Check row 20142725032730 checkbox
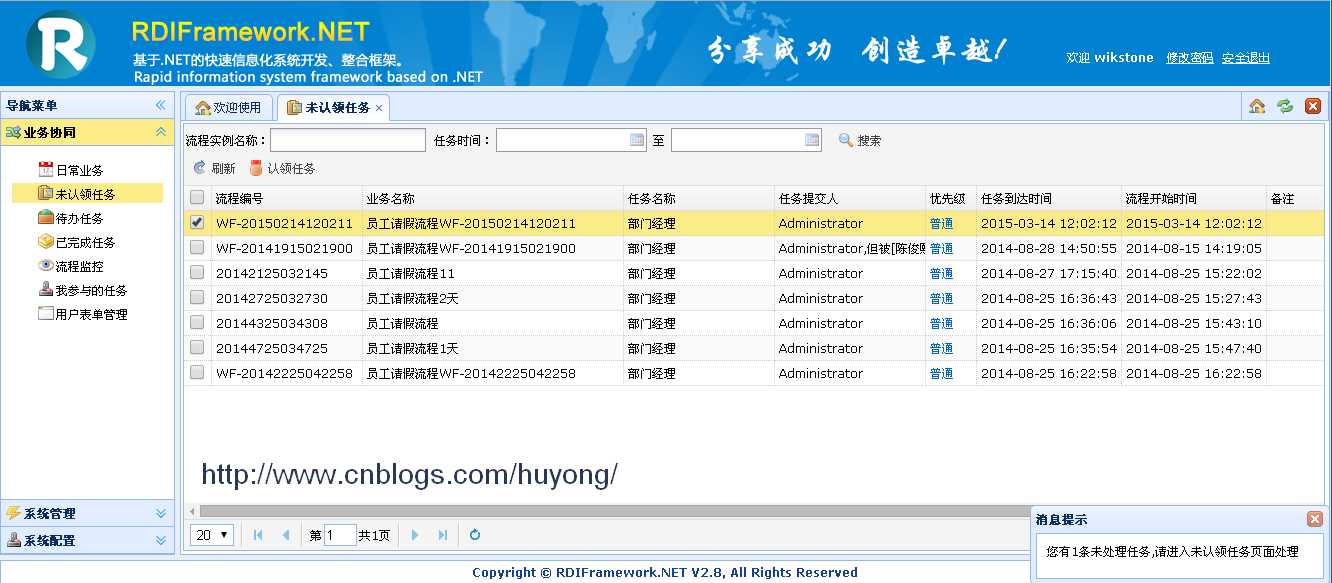The height and width of the screenshot is (583, 1332). pos(197,298)
